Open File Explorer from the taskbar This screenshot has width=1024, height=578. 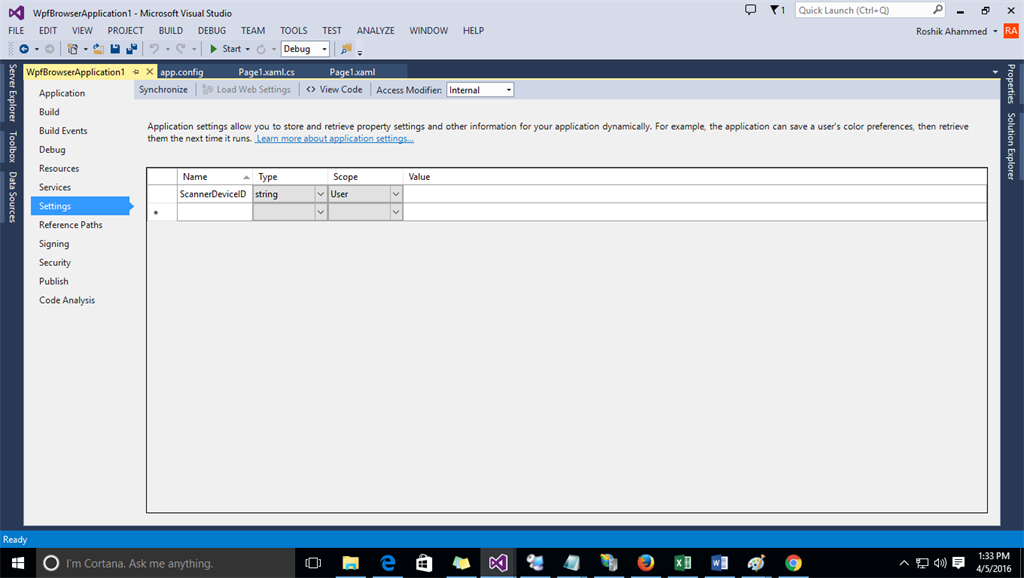(351, 563)
